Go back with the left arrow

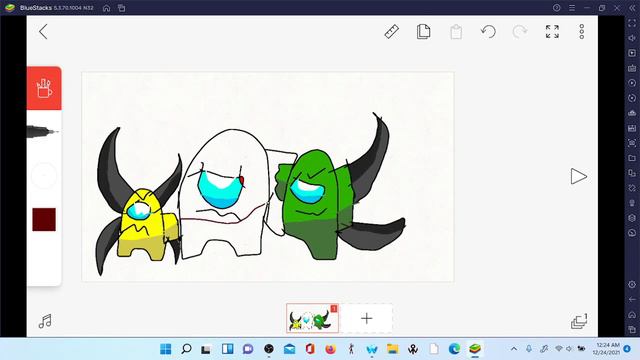coord(43,32)
